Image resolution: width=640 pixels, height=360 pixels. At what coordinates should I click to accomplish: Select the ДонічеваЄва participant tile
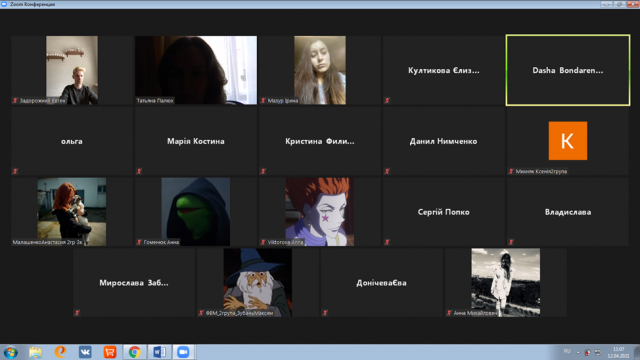(382, 282)
